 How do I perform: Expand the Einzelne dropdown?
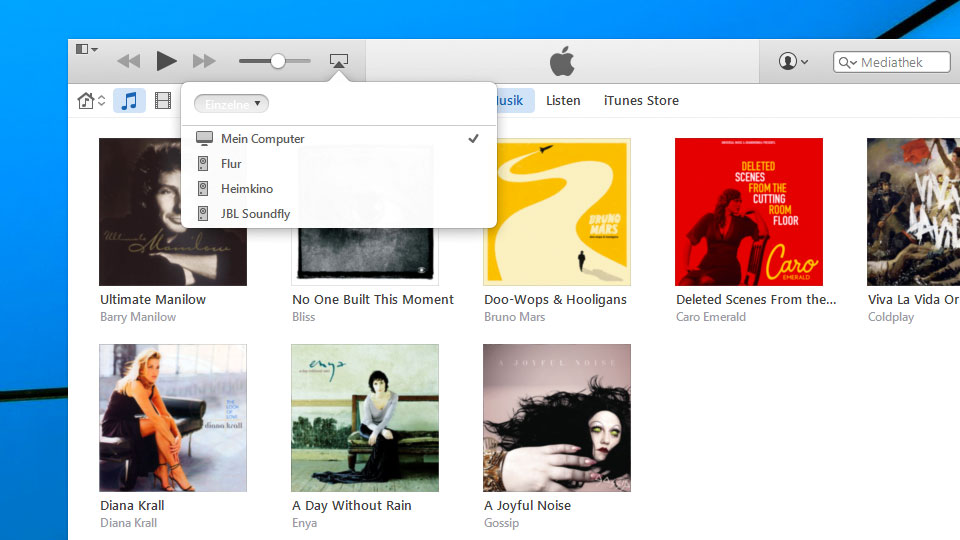231,103
